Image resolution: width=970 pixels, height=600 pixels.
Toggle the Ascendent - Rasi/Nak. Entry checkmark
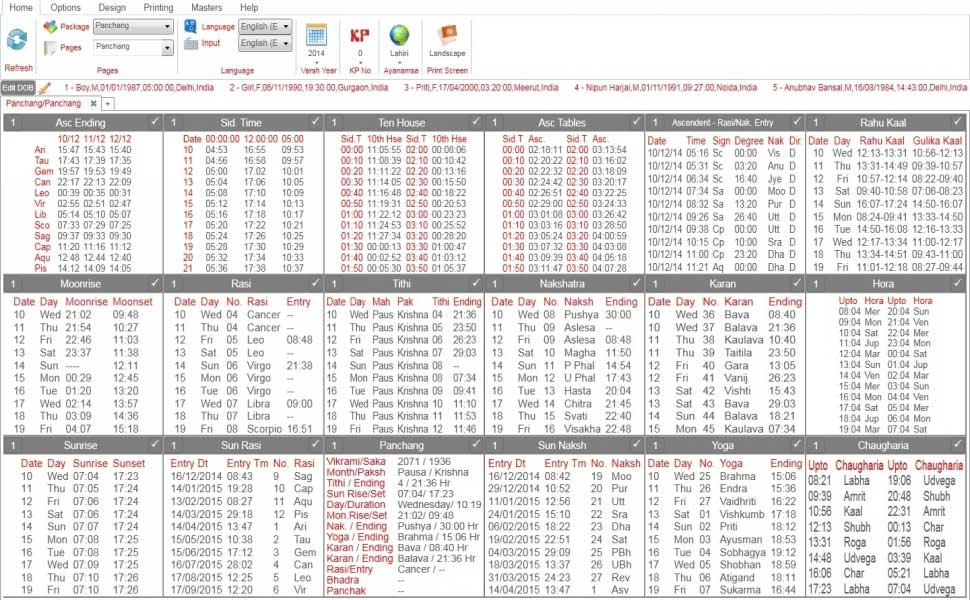click(x=797, y=122)
